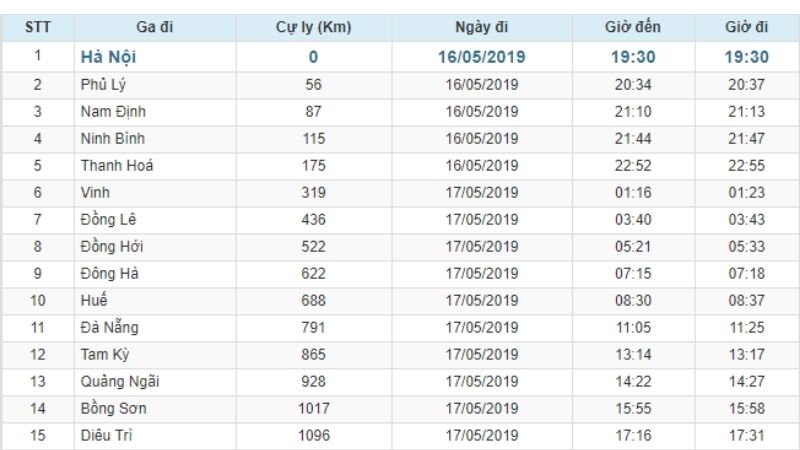Click the Nam Định station name
This screenshot has height=450, width=800.
(112, 112)
